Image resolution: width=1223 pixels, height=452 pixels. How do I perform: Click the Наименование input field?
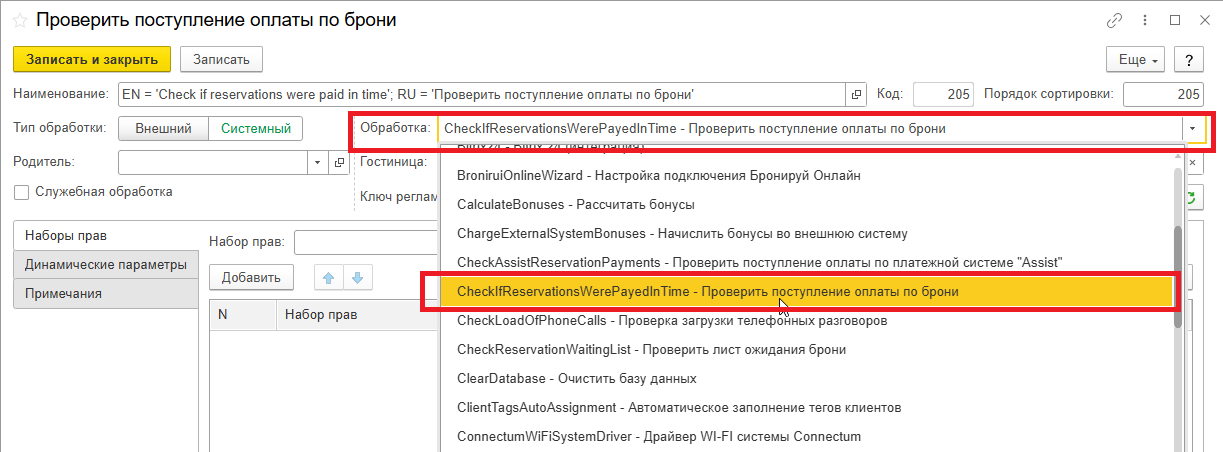[482, 94]
